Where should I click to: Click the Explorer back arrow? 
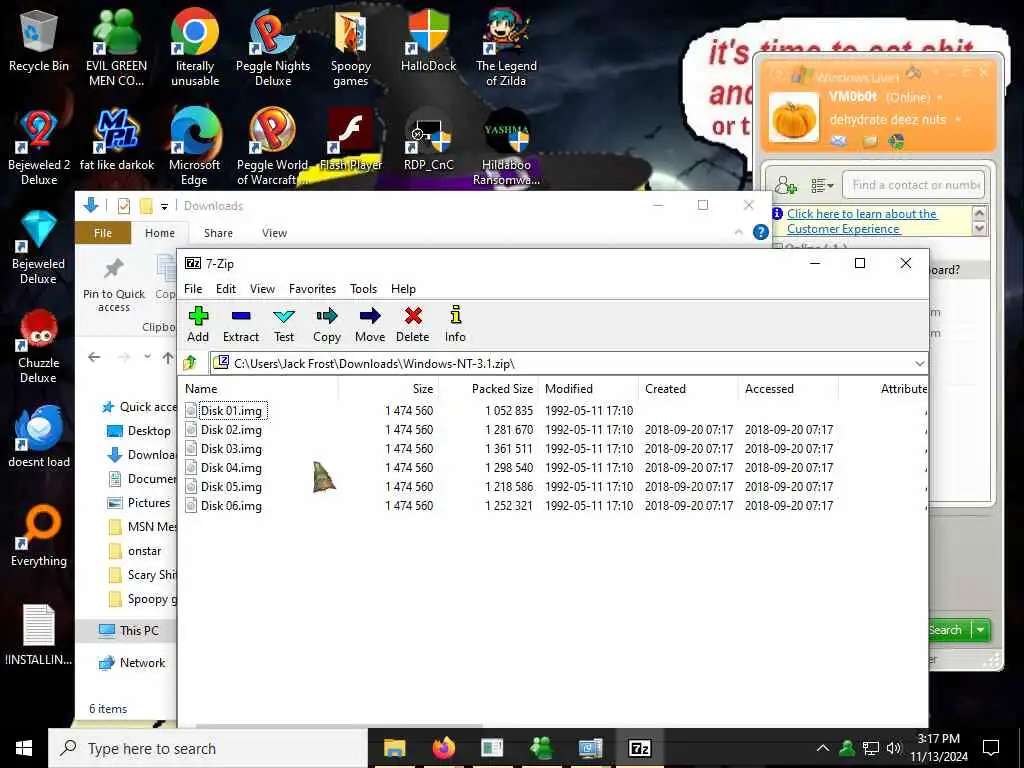[x=94, y=357]
